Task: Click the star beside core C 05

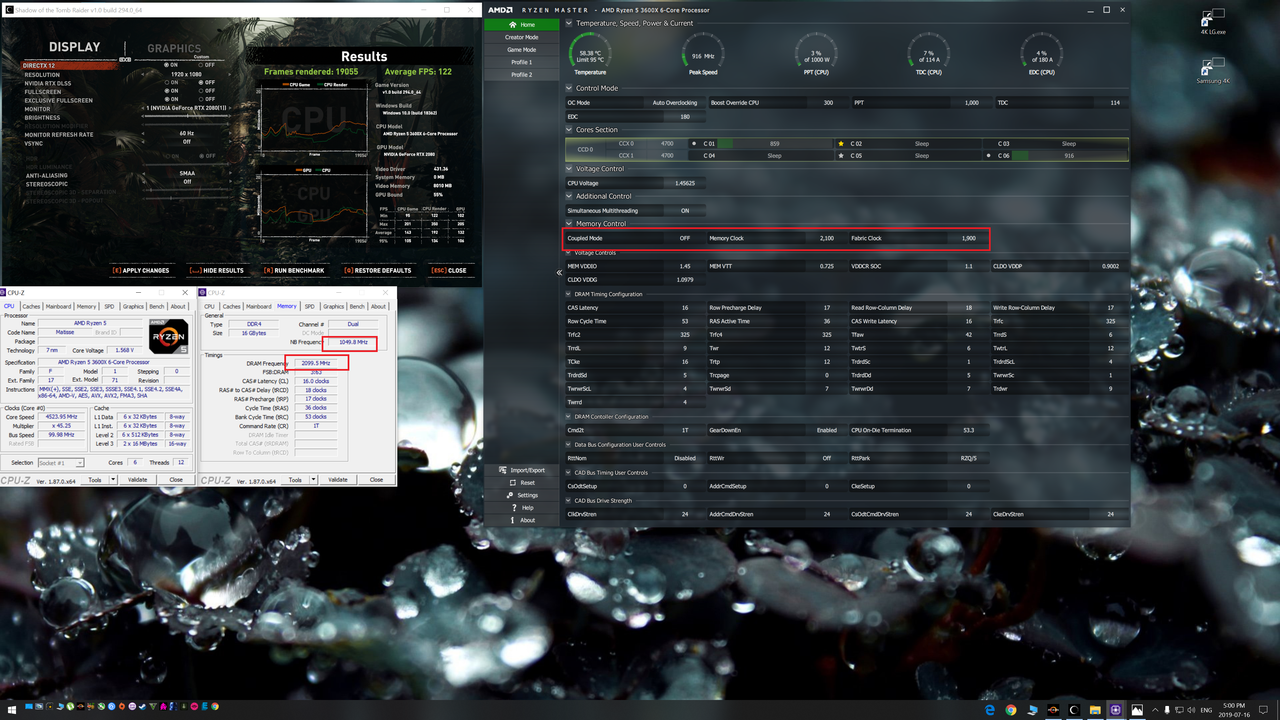Action: [841, 156]
